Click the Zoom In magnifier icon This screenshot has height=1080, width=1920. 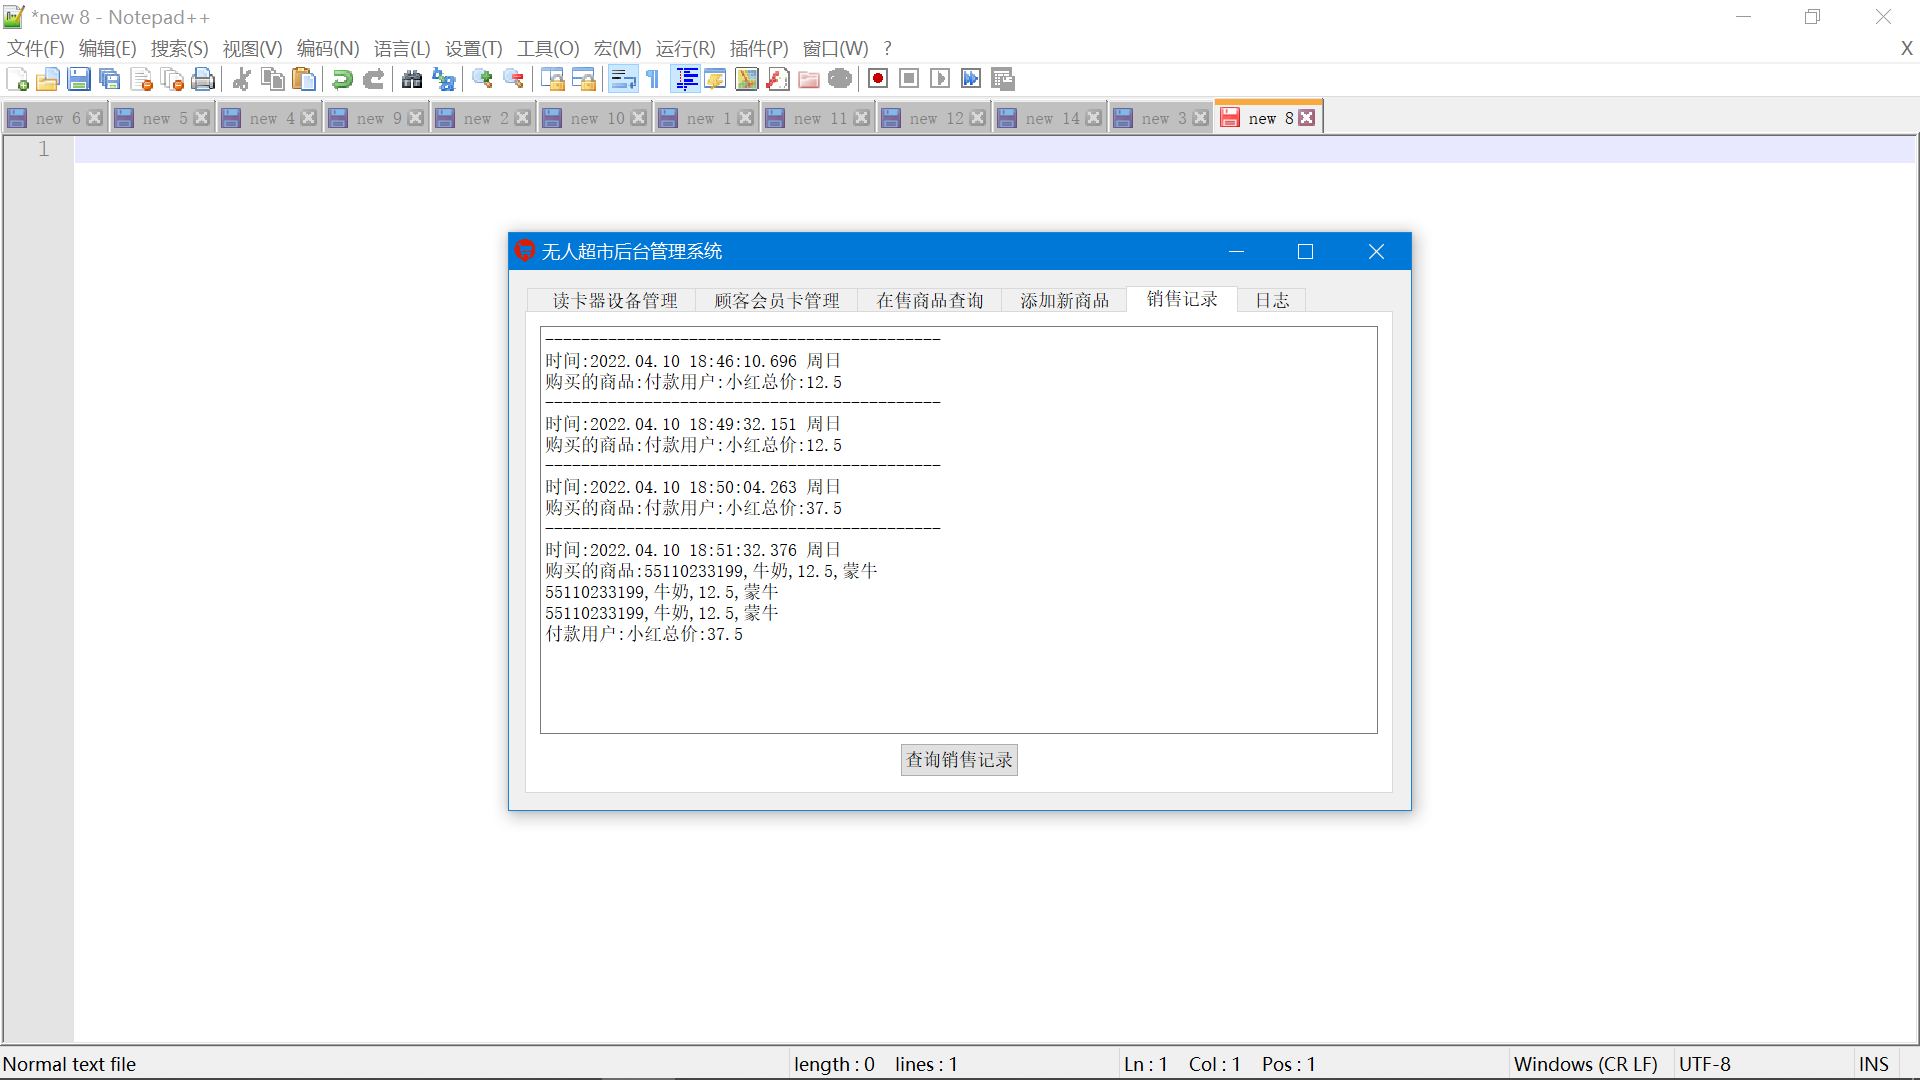coord(482,79)
